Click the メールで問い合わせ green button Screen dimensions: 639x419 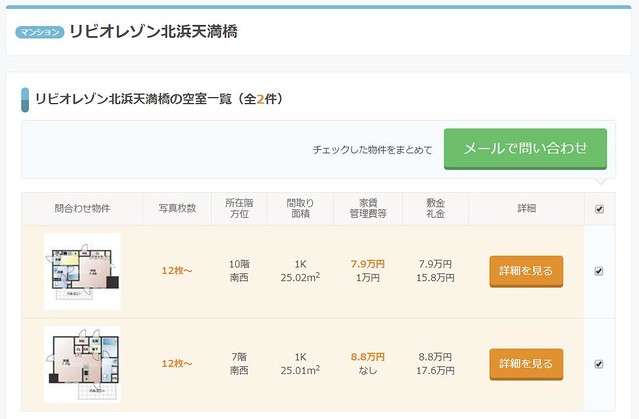(x=525, y=148)
